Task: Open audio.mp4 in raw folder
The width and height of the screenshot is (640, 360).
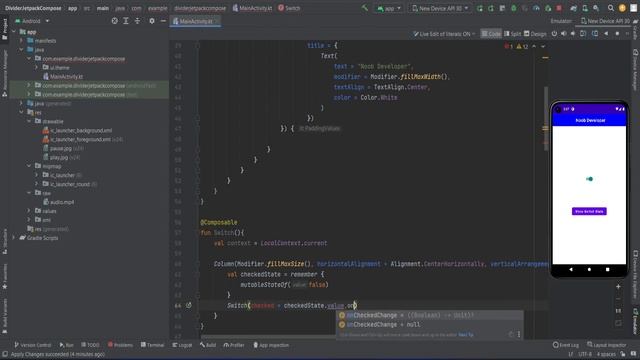Action: (58, 202)
